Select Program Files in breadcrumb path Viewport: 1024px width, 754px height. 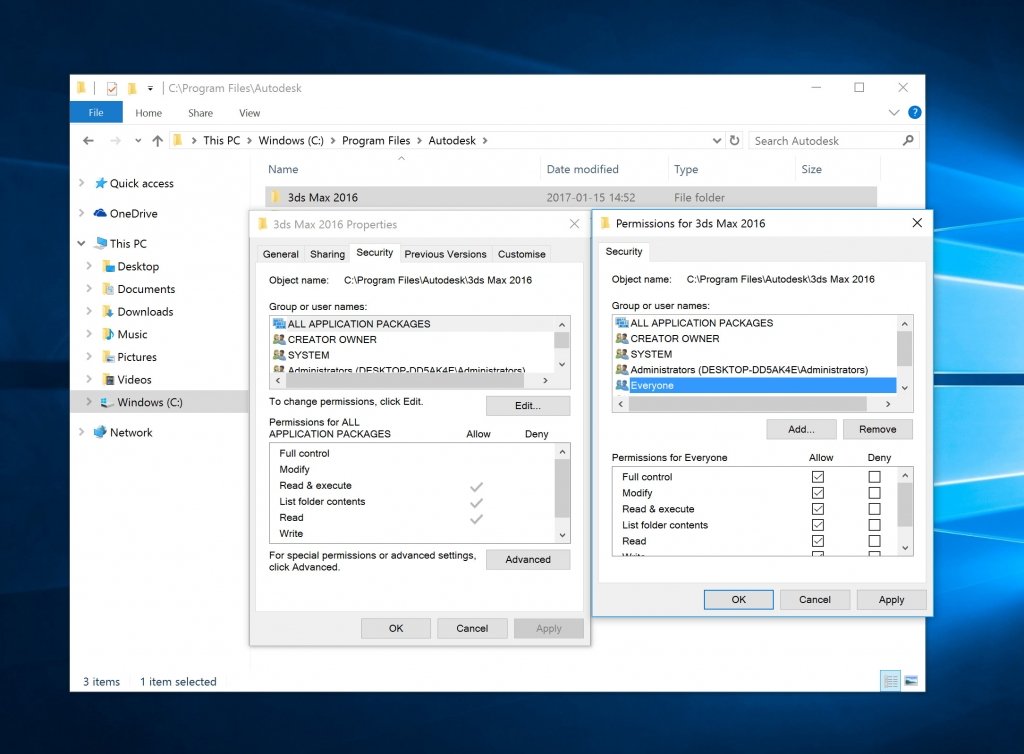point(376,140)
